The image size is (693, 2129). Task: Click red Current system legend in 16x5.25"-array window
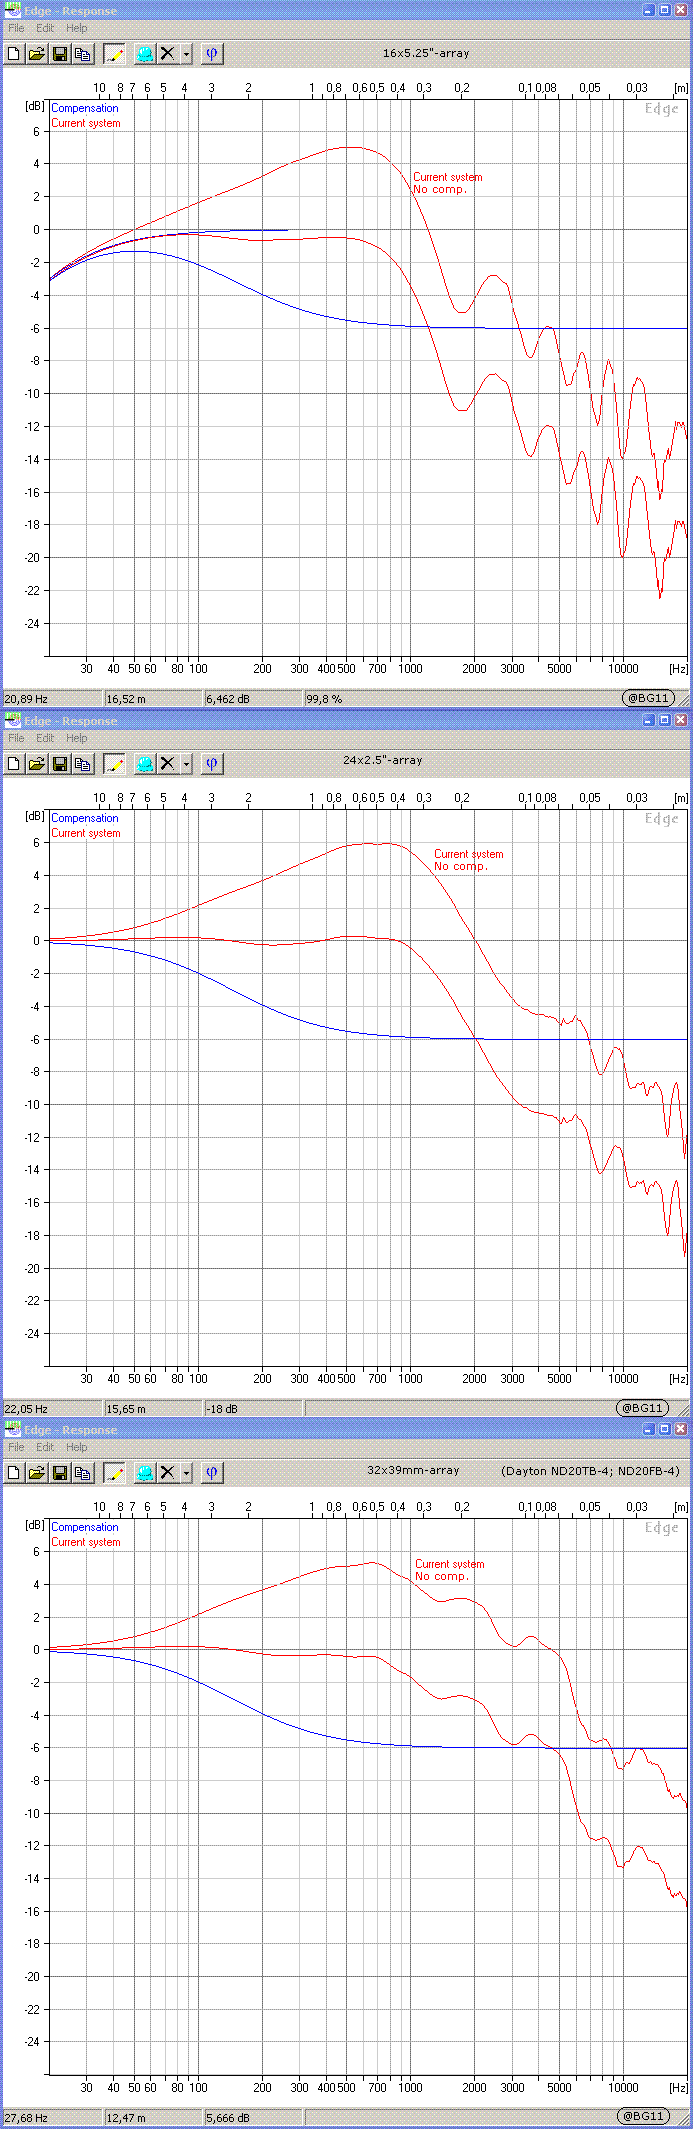point(86,124)
